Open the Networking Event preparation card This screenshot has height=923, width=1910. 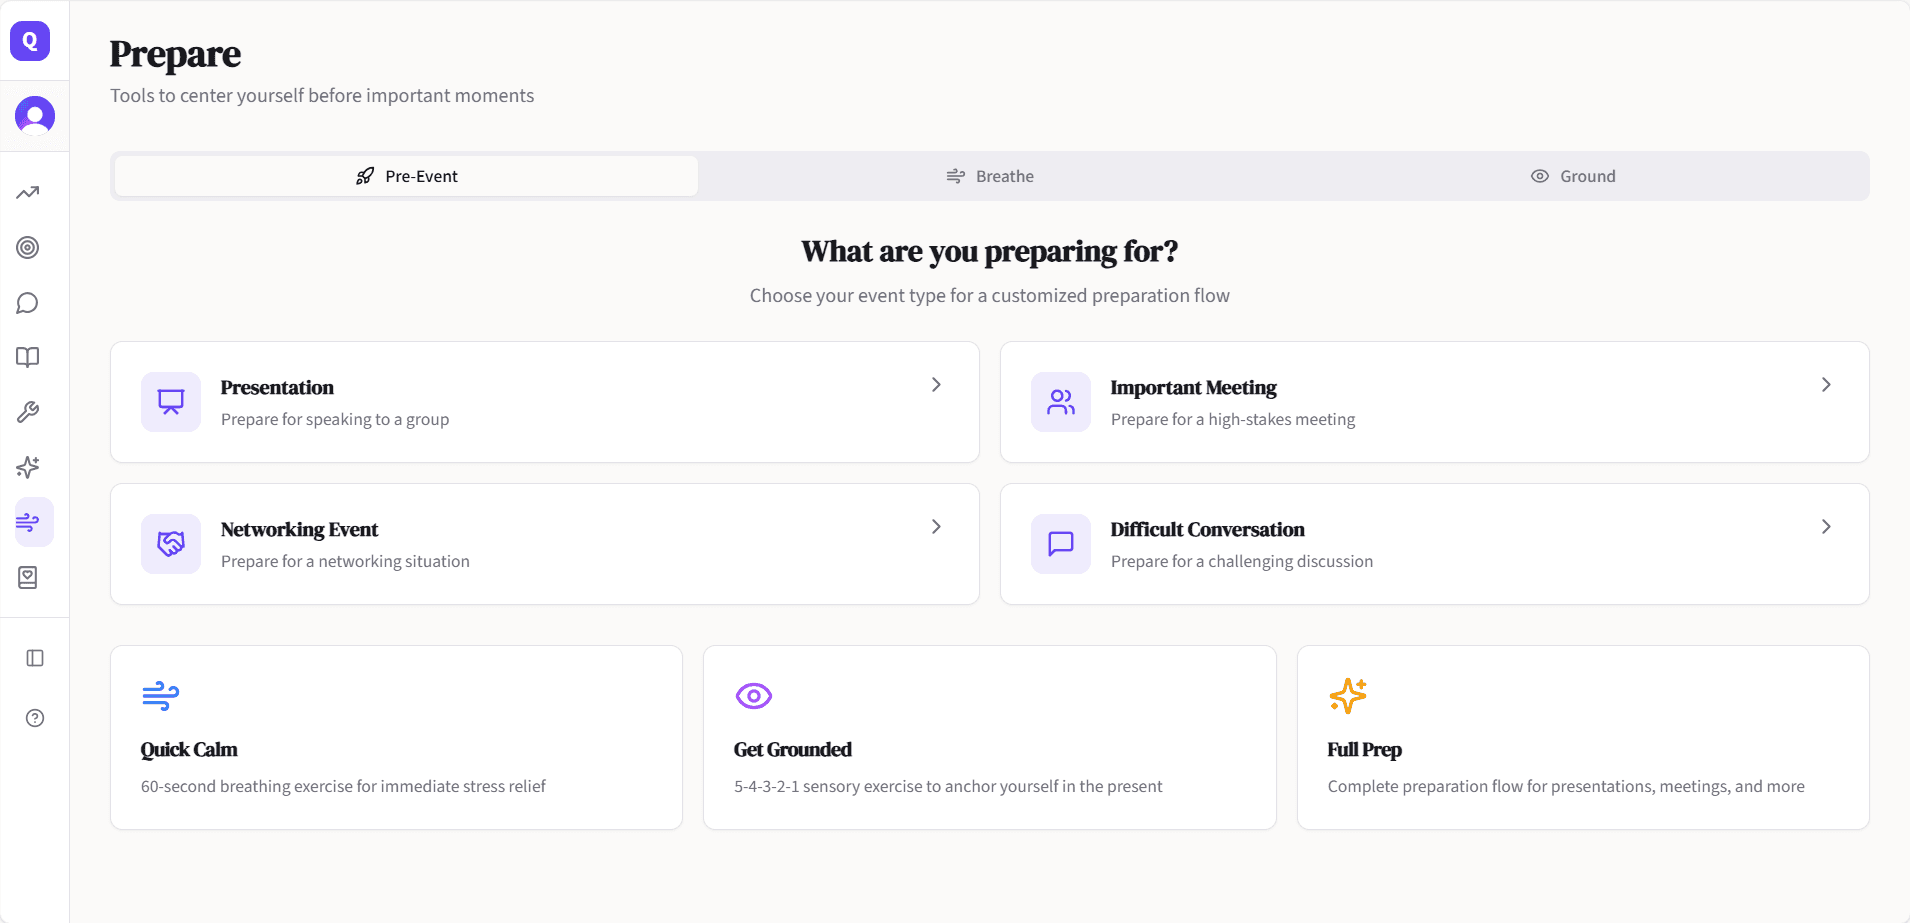click(544, 544)
